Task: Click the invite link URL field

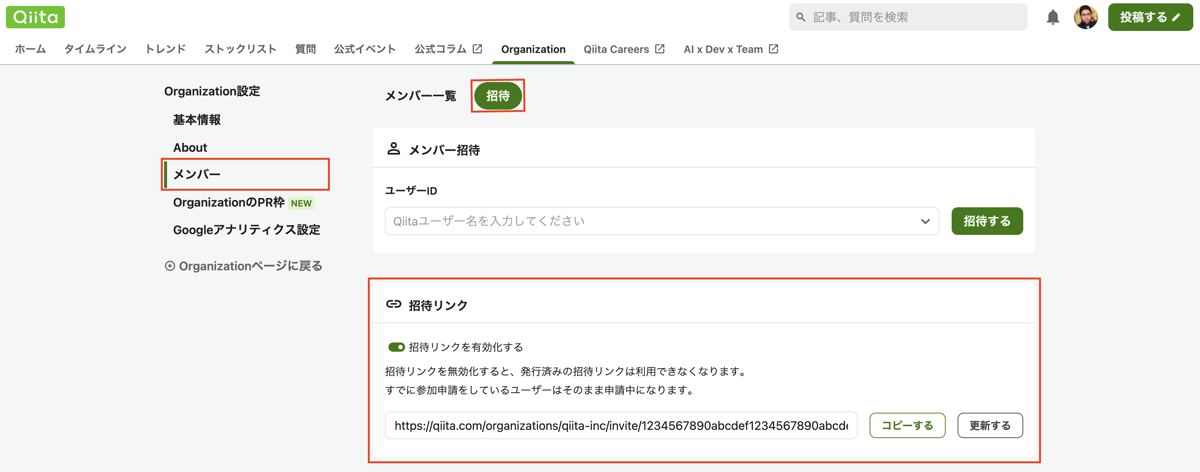Action: pyautogui.click(x=621, y=425)
